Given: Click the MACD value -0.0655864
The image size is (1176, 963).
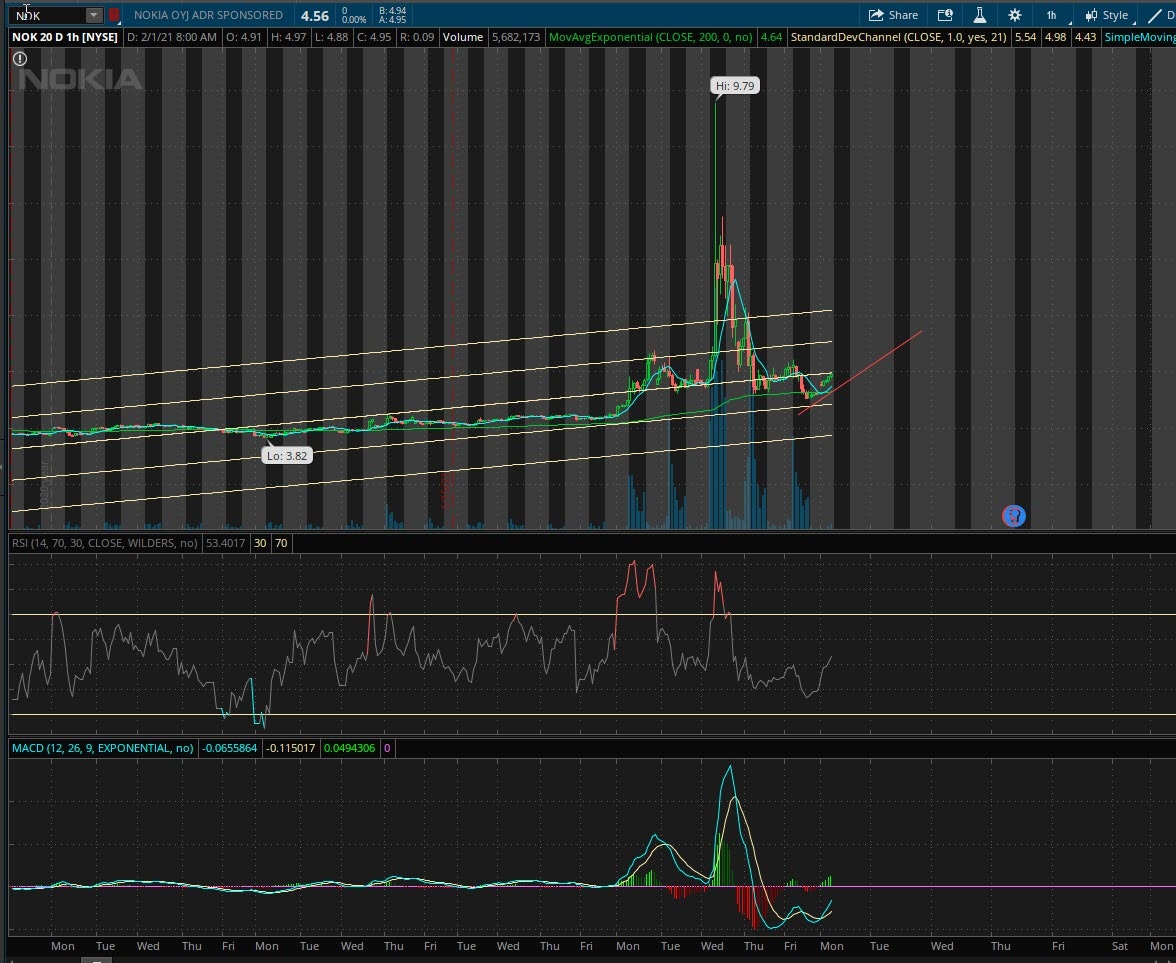Looking at the screenshot, I should coord(230,748).
